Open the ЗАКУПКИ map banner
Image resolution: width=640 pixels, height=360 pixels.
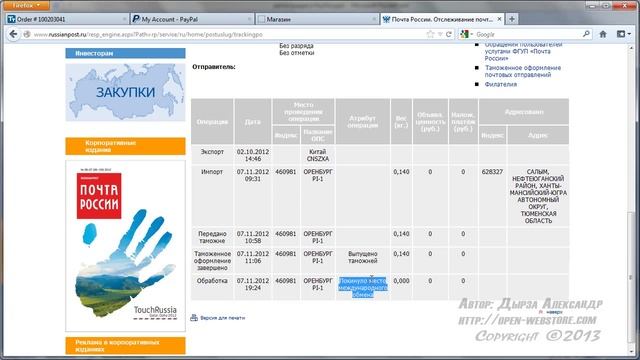click(125, 92)
